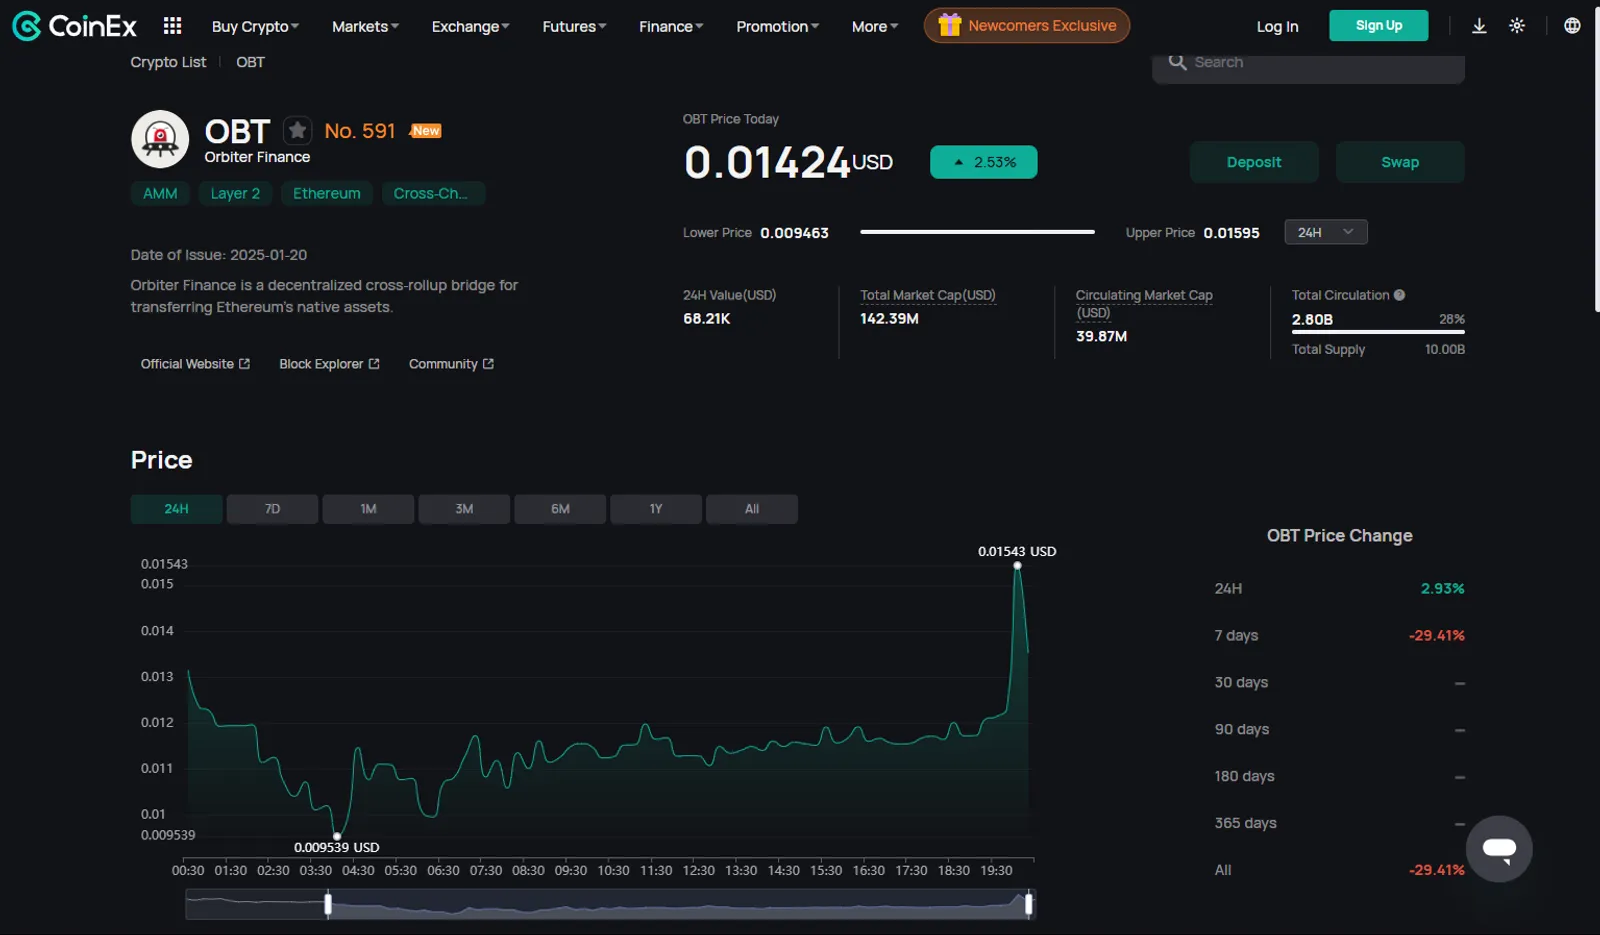Click the Swap button
1600x935 pixels.
1400,162
